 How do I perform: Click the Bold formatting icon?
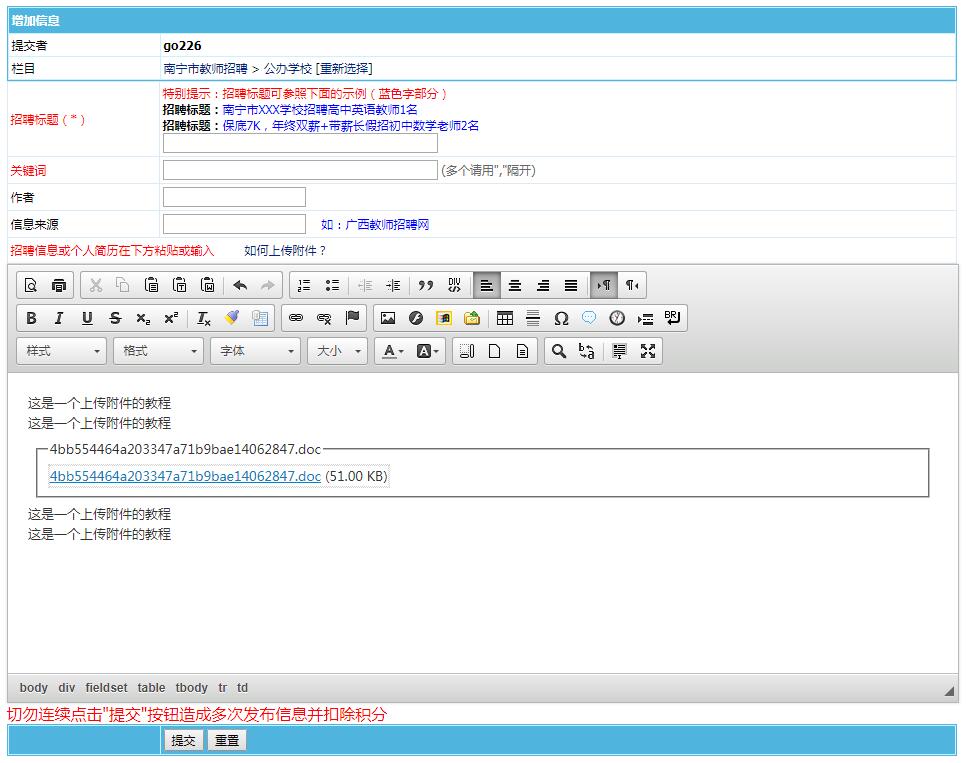[31, 318]
